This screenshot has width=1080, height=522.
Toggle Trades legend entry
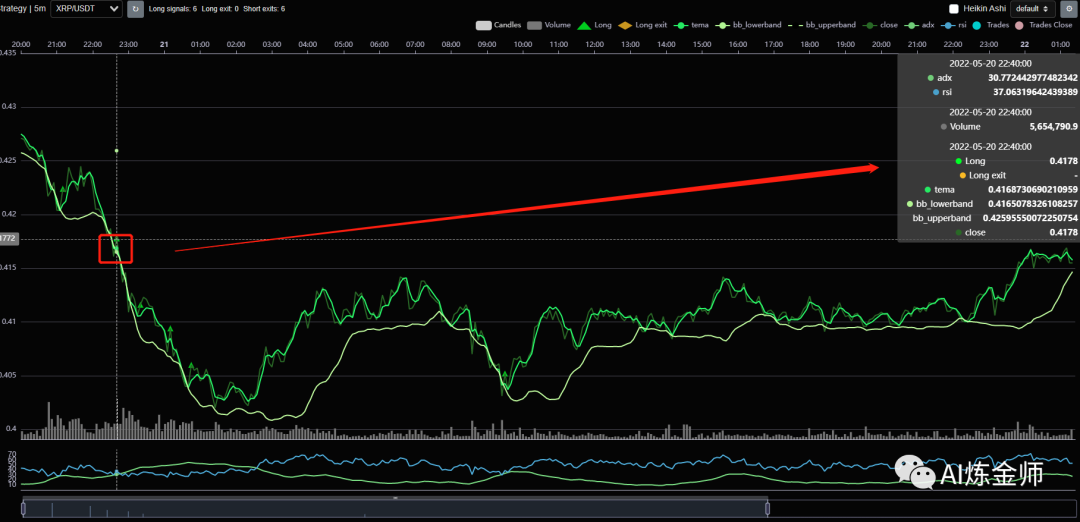pos(990,25)
